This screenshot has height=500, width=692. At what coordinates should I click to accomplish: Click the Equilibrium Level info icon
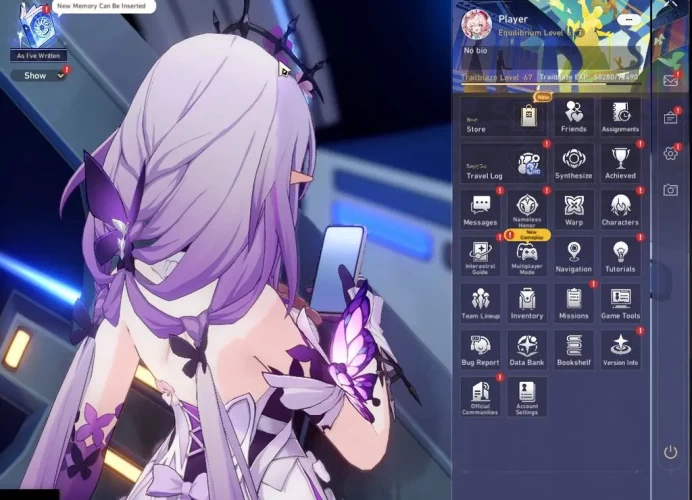[x=580, y=33]
